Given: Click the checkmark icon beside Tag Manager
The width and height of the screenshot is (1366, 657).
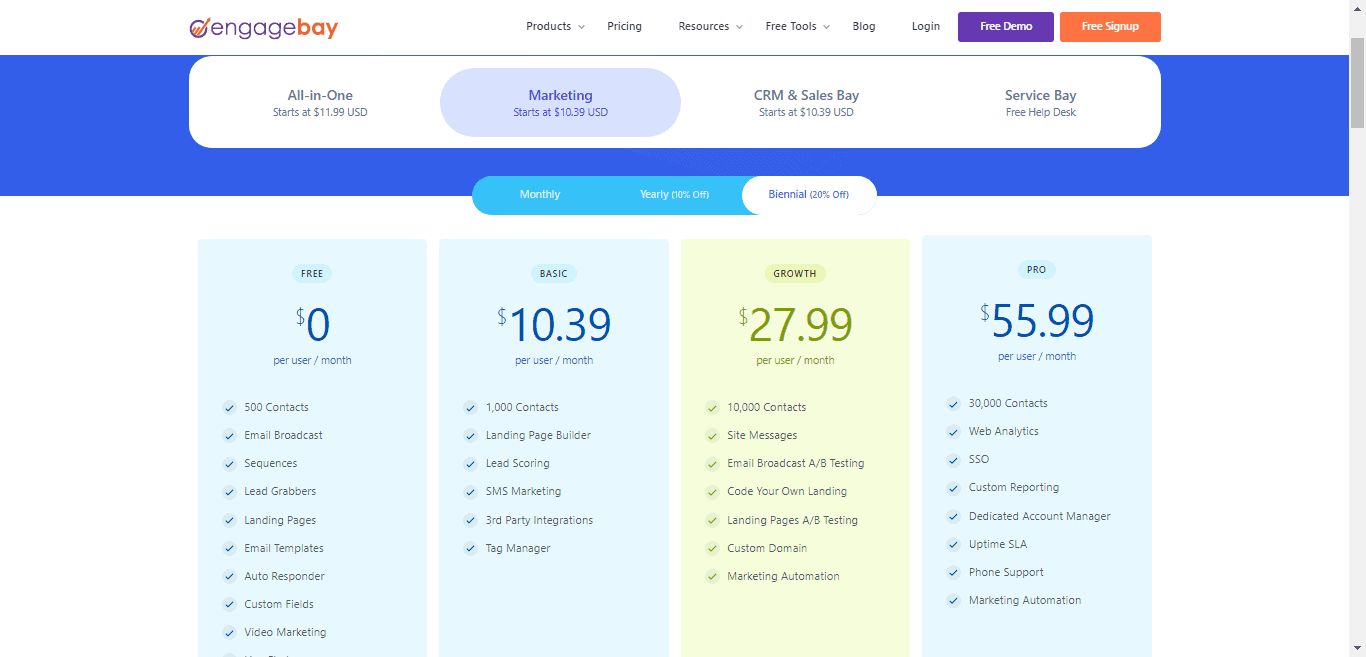Looking at the screenshot, I should coord(470,548).
